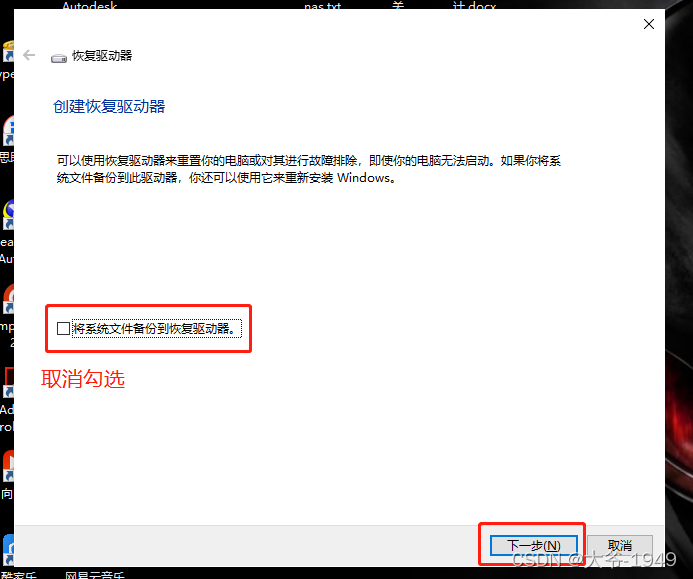693x579 pixels.
Task: Click the 取消 button
Action: 620,545
